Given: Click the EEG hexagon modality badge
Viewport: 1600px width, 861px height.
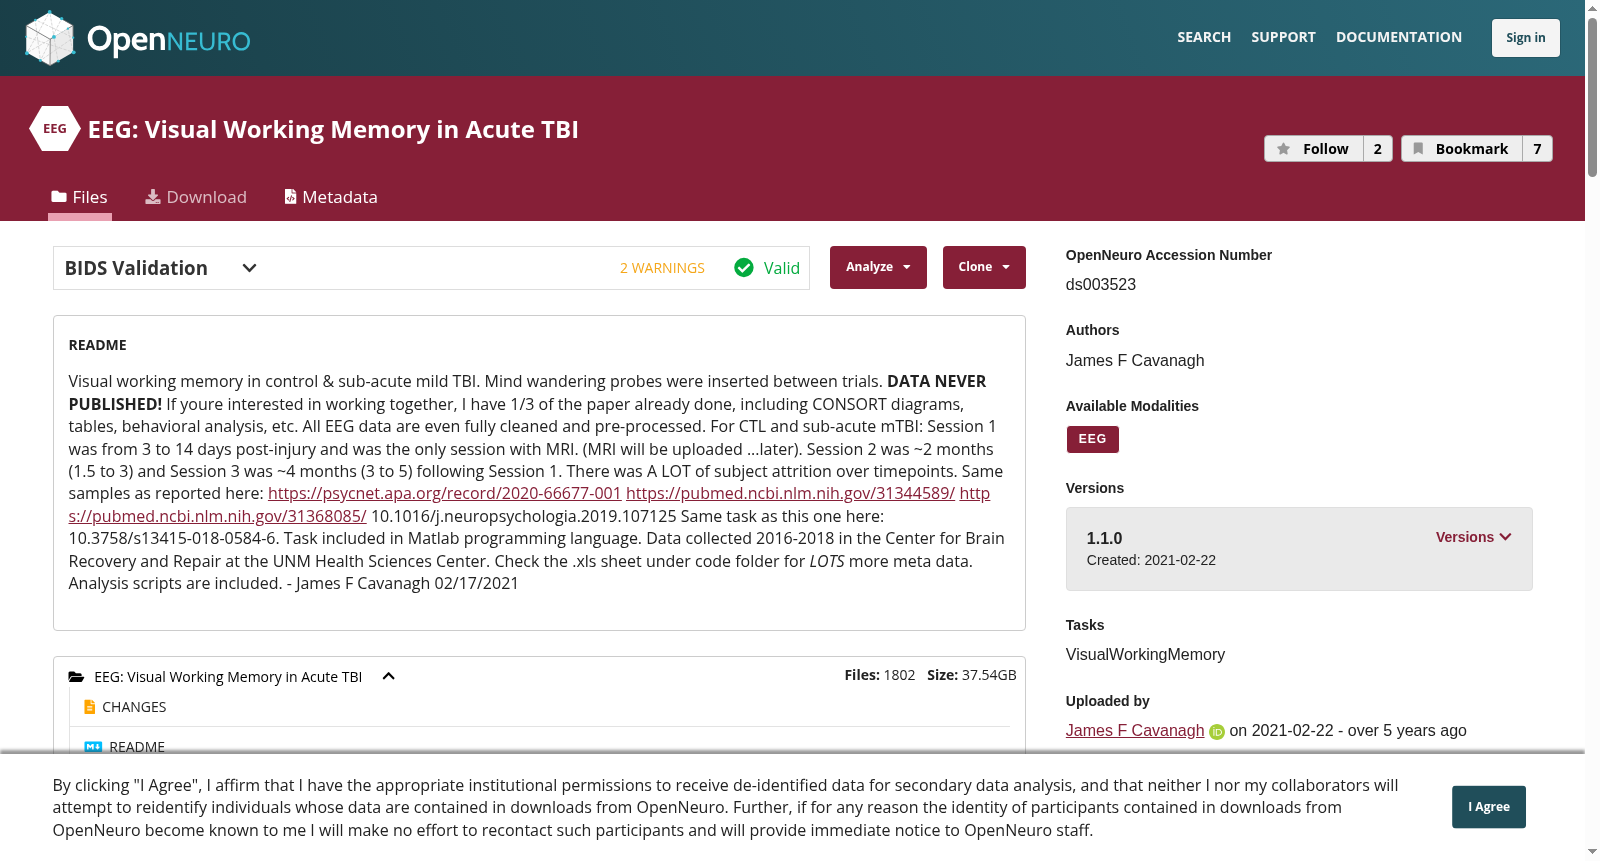Looking at the screenshot, I should (x=55, y=129).
